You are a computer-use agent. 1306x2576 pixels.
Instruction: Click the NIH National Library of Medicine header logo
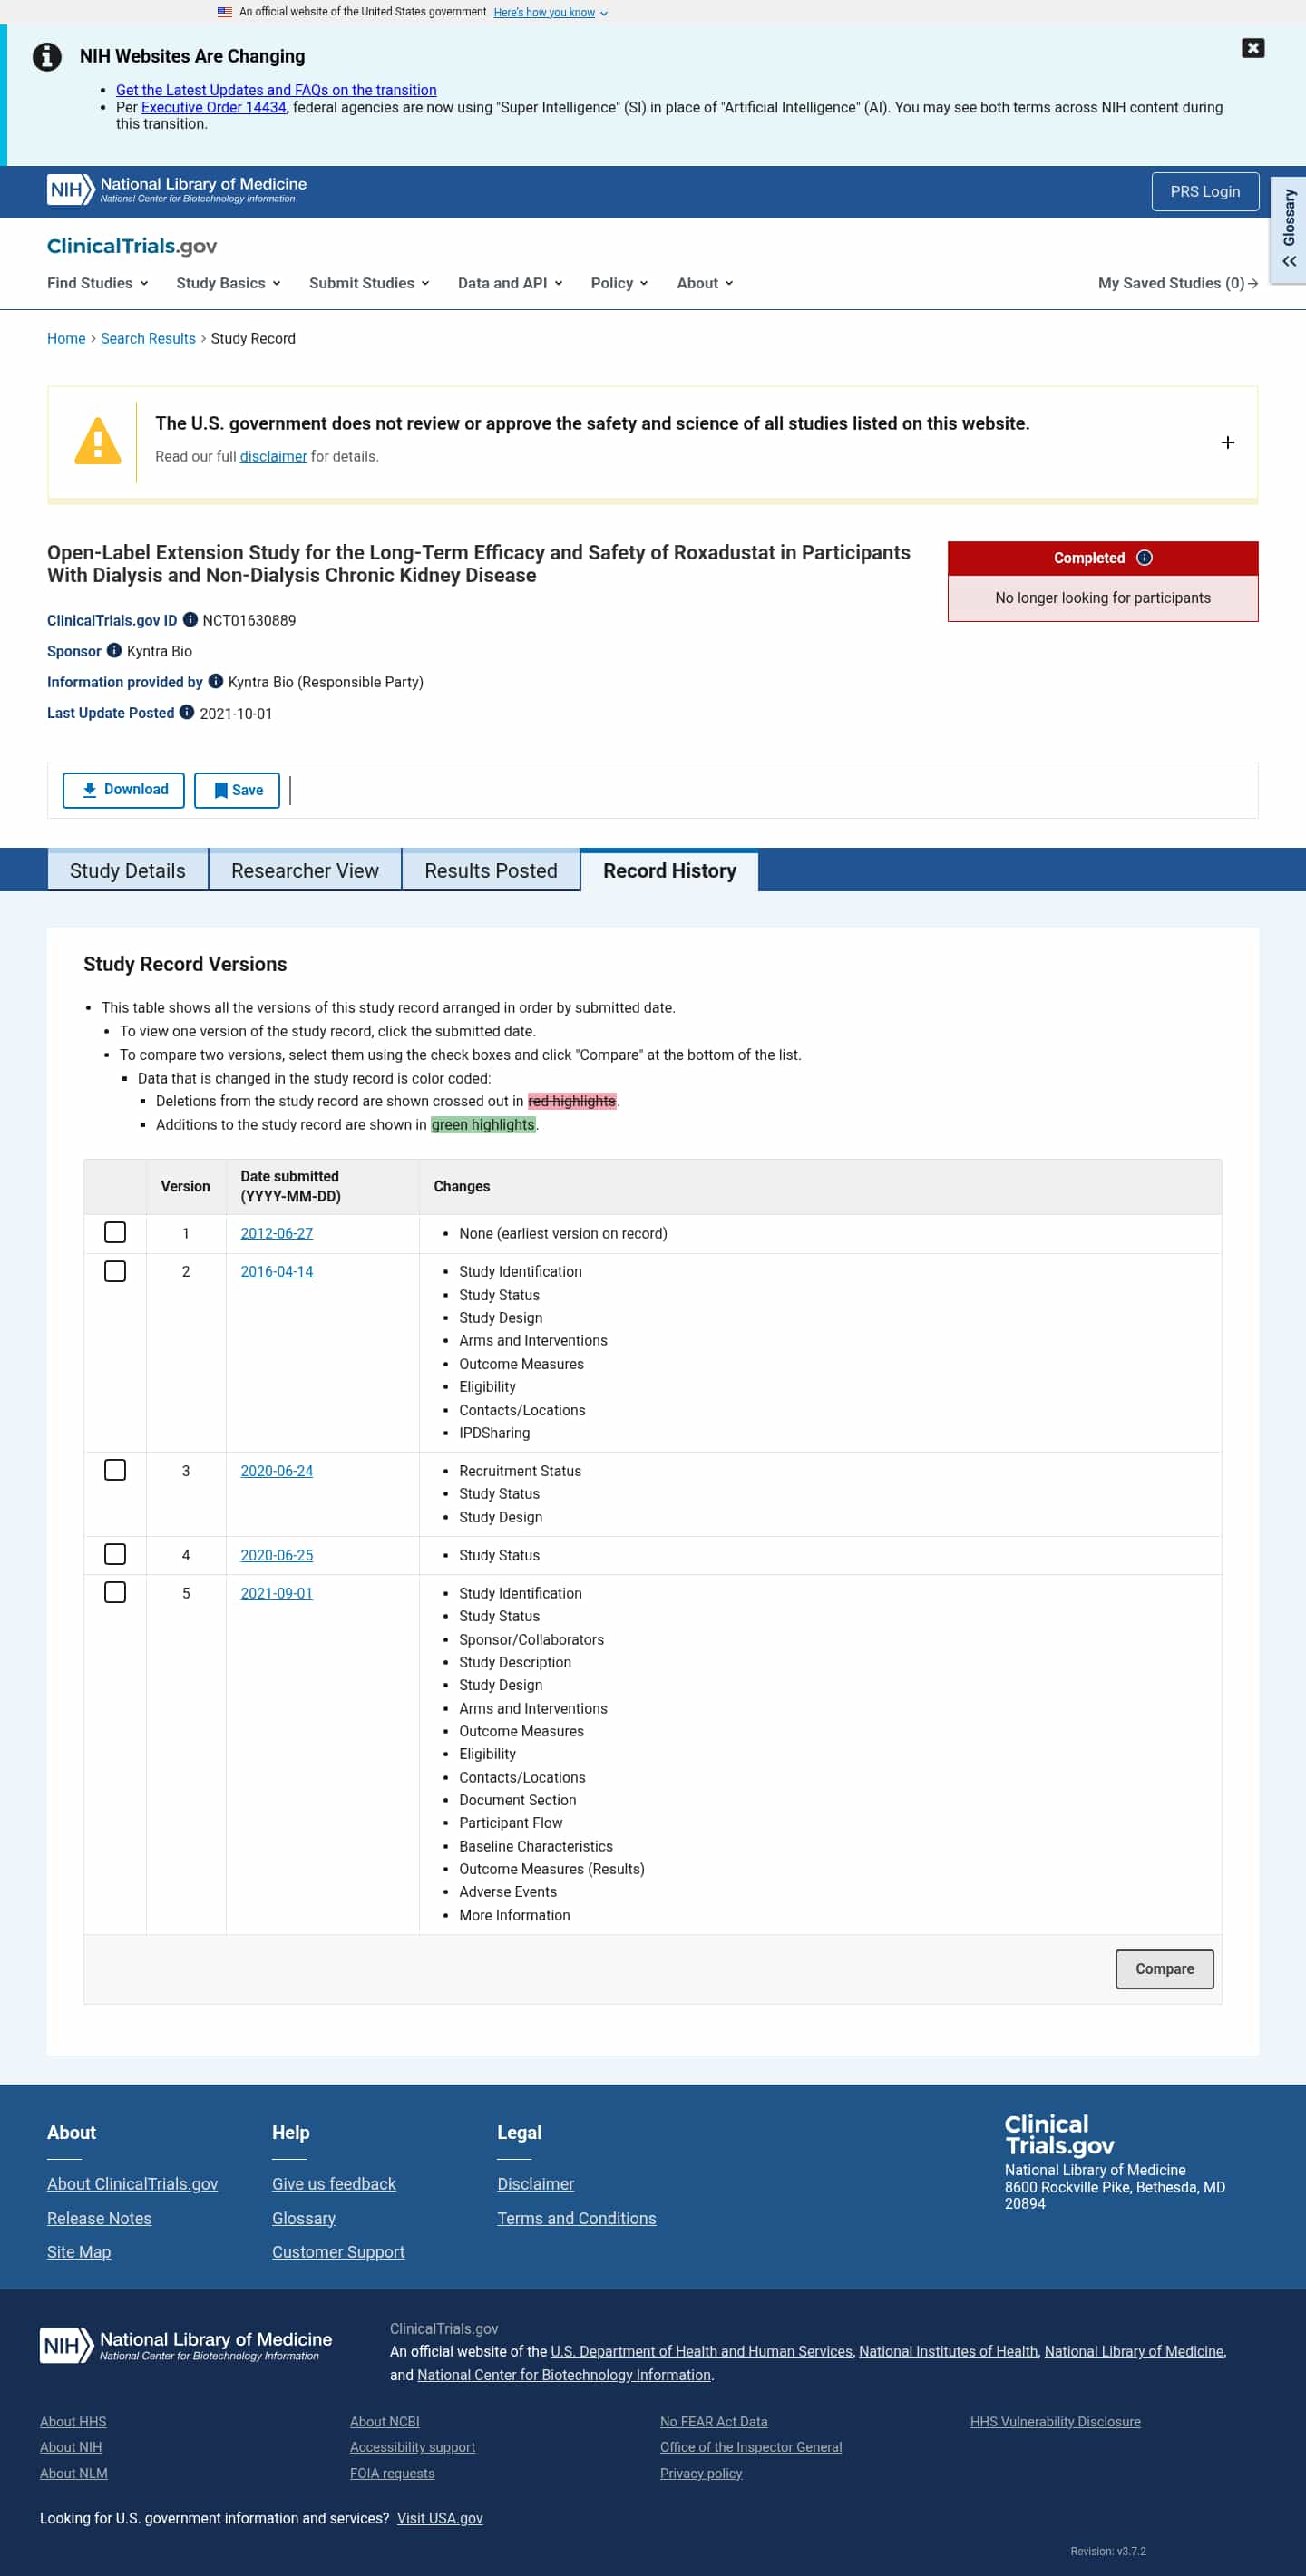click(x=177, y=189)
